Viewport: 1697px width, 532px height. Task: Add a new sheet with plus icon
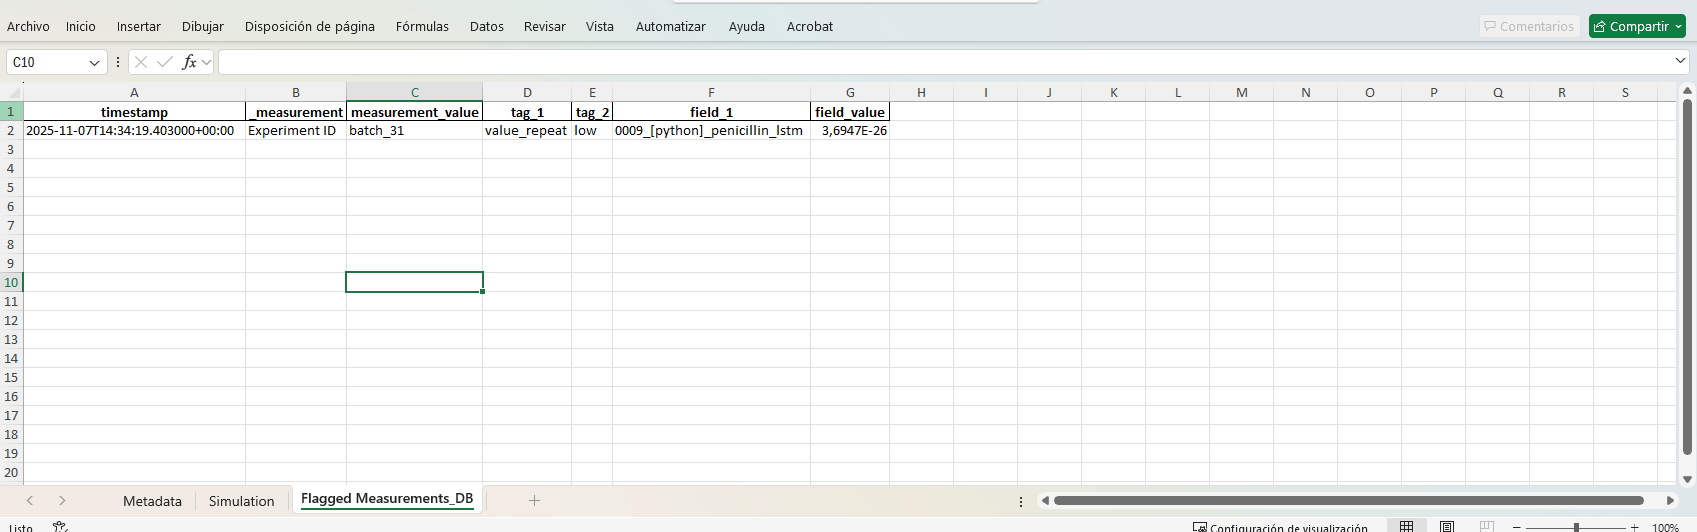click(534, 500)
